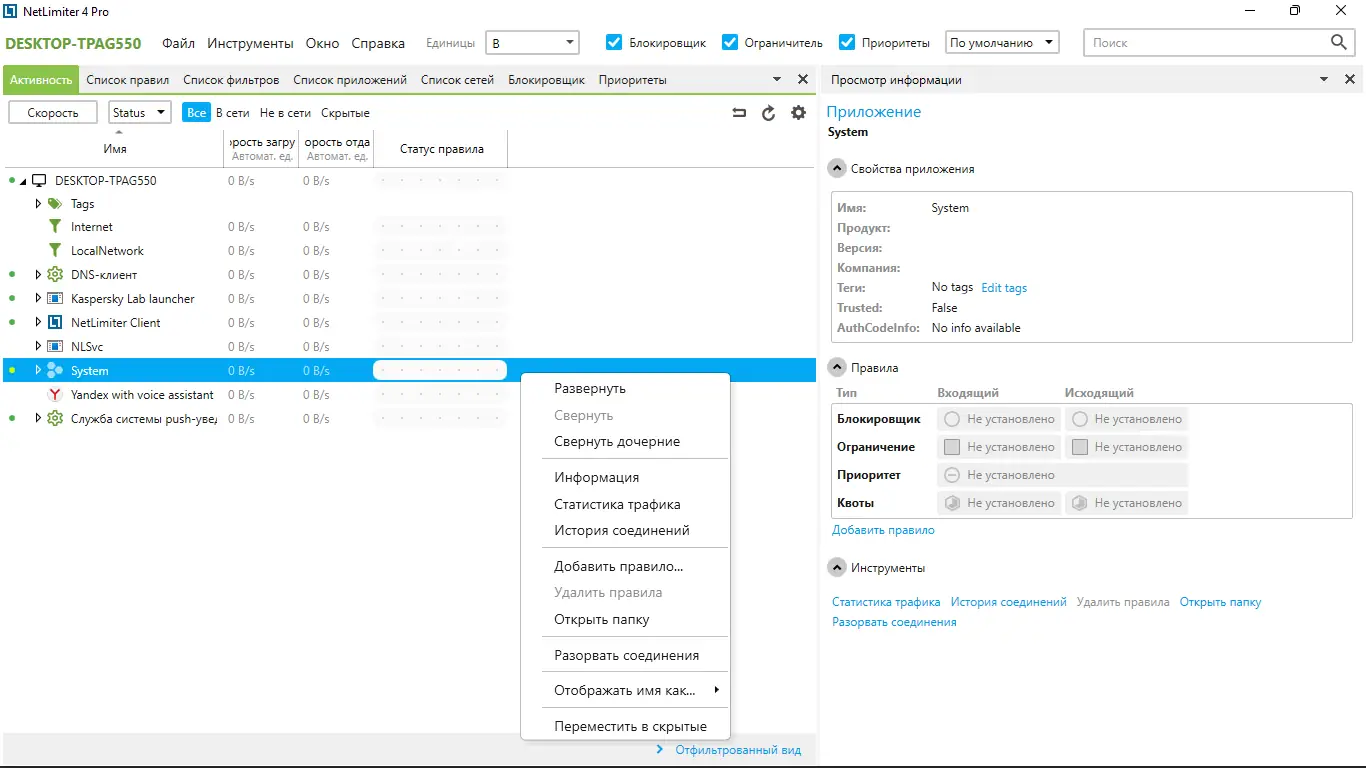1366x768 pixels.
Task: Select the NetLimiter Client application icon
Action: click(55, 322)
